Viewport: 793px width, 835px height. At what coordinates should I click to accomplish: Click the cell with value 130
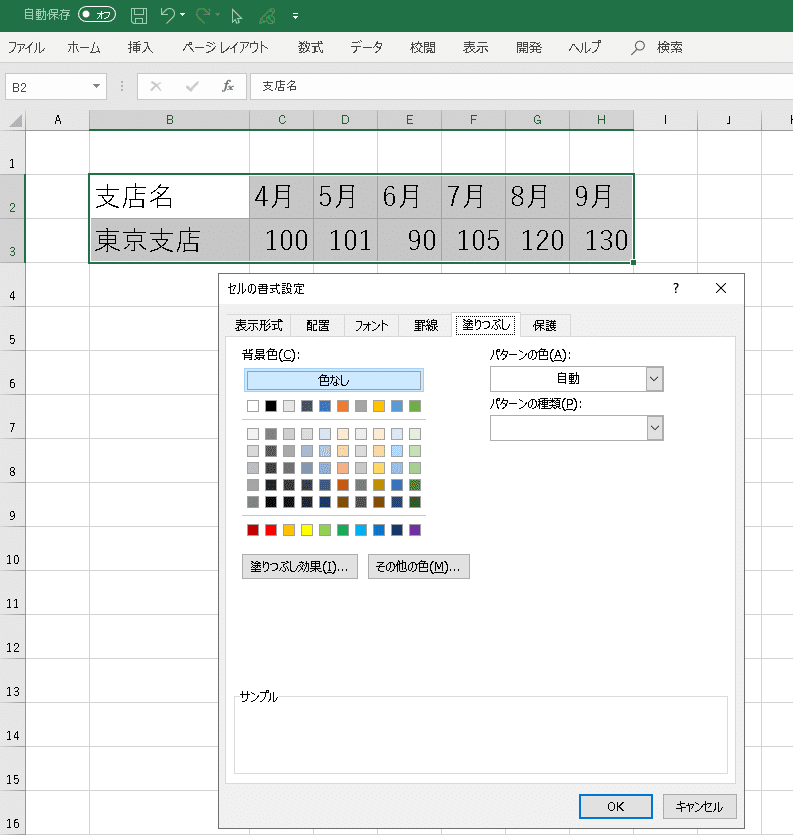pyautogui.click(x=601, y=240)
